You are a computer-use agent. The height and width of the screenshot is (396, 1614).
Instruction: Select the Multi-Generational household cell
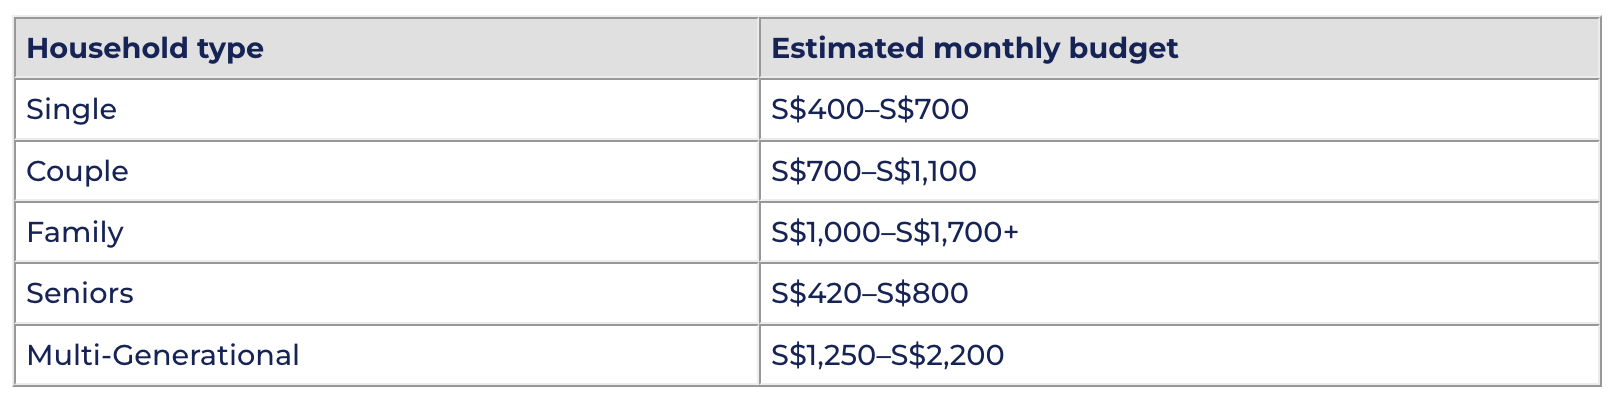(386, 355)
